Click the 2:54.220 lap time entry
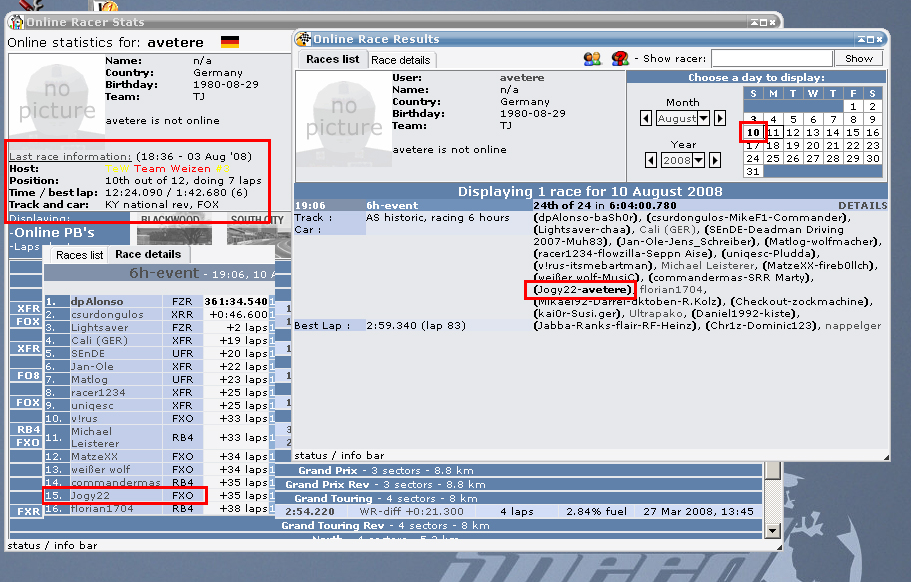 coord(310,512)
